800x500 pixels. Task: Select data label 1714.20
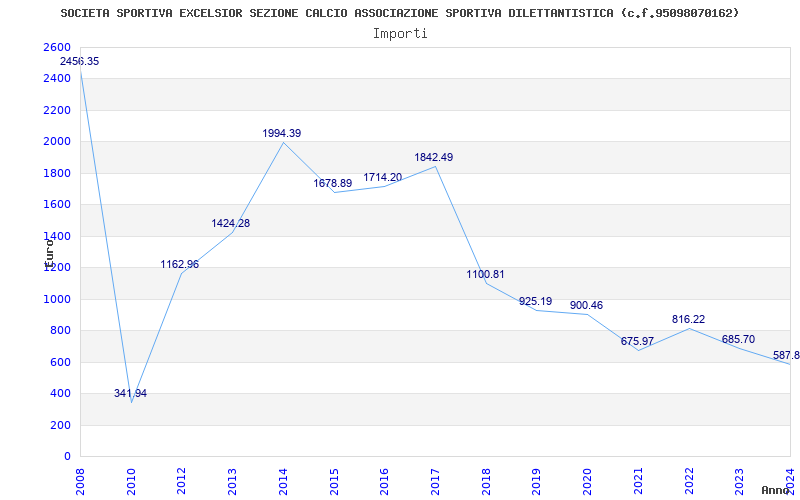coord(383,178)
